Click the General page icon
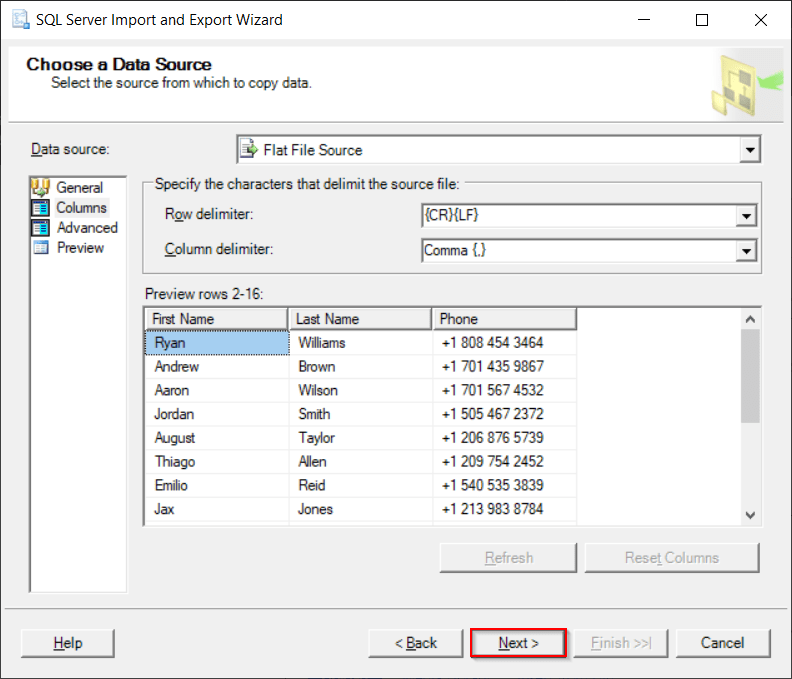The image size is (792, 679). tap(40, 187)
